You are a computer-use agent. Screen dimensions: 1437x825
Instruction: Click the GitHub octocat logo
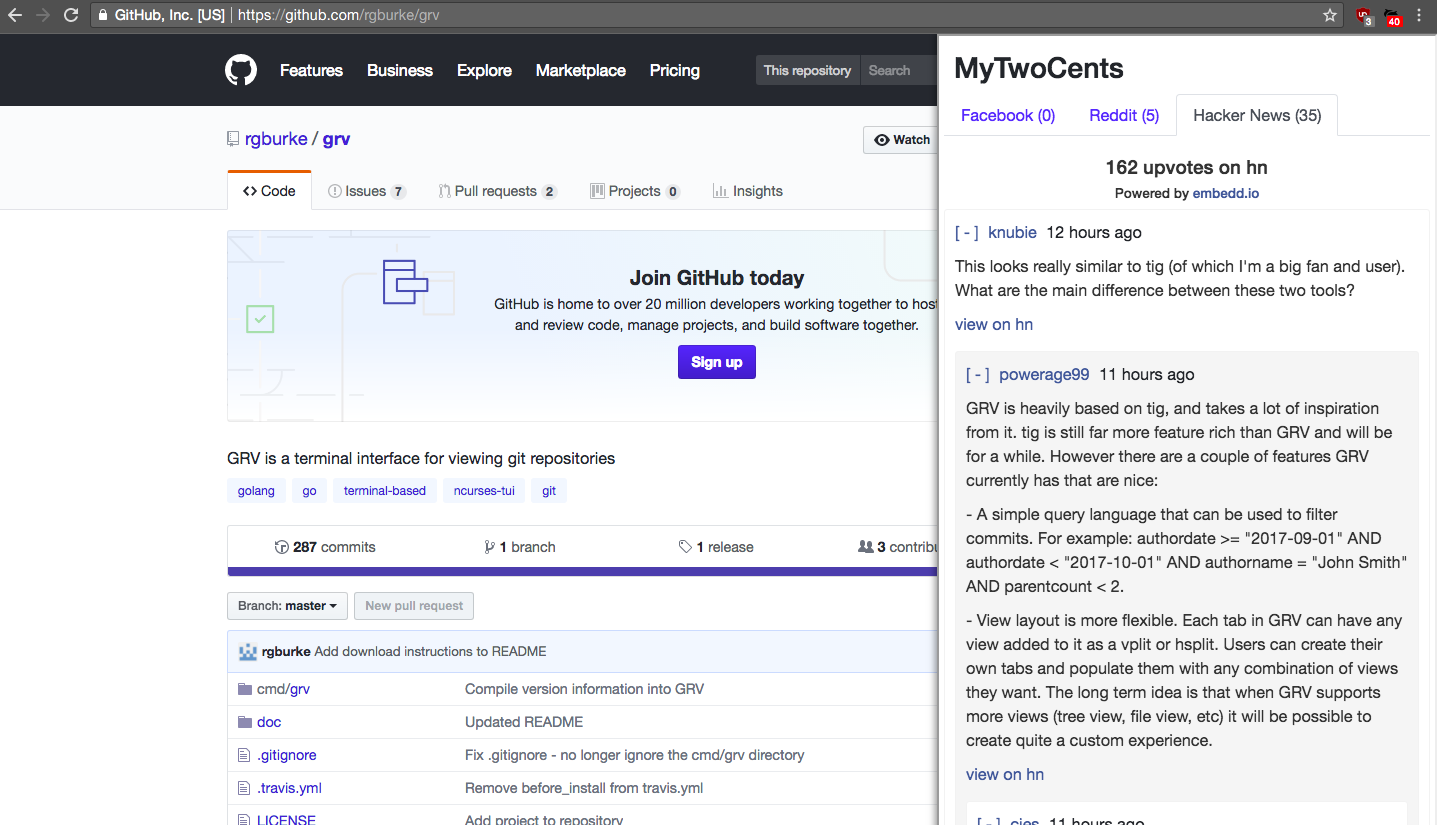click(240, 70)
